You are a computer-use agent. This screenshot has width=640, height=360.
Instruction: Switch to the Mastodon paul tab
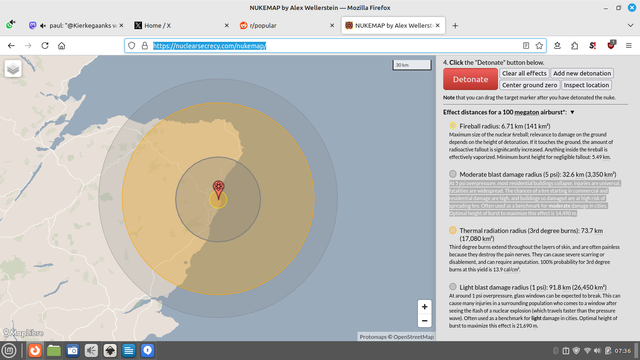tap(77, 26)
